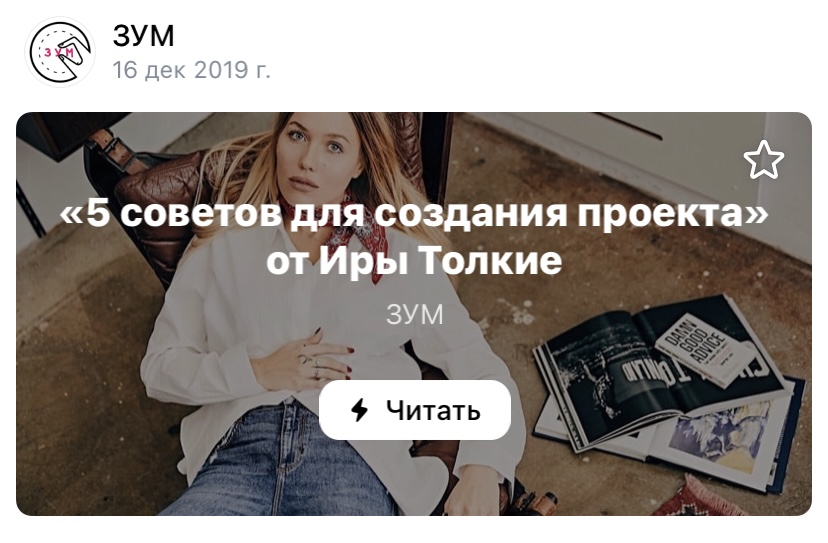This screenshot has height=543, width=828.
Task: Click the lightning bolt icon in Читать
Action: [360, 409]
